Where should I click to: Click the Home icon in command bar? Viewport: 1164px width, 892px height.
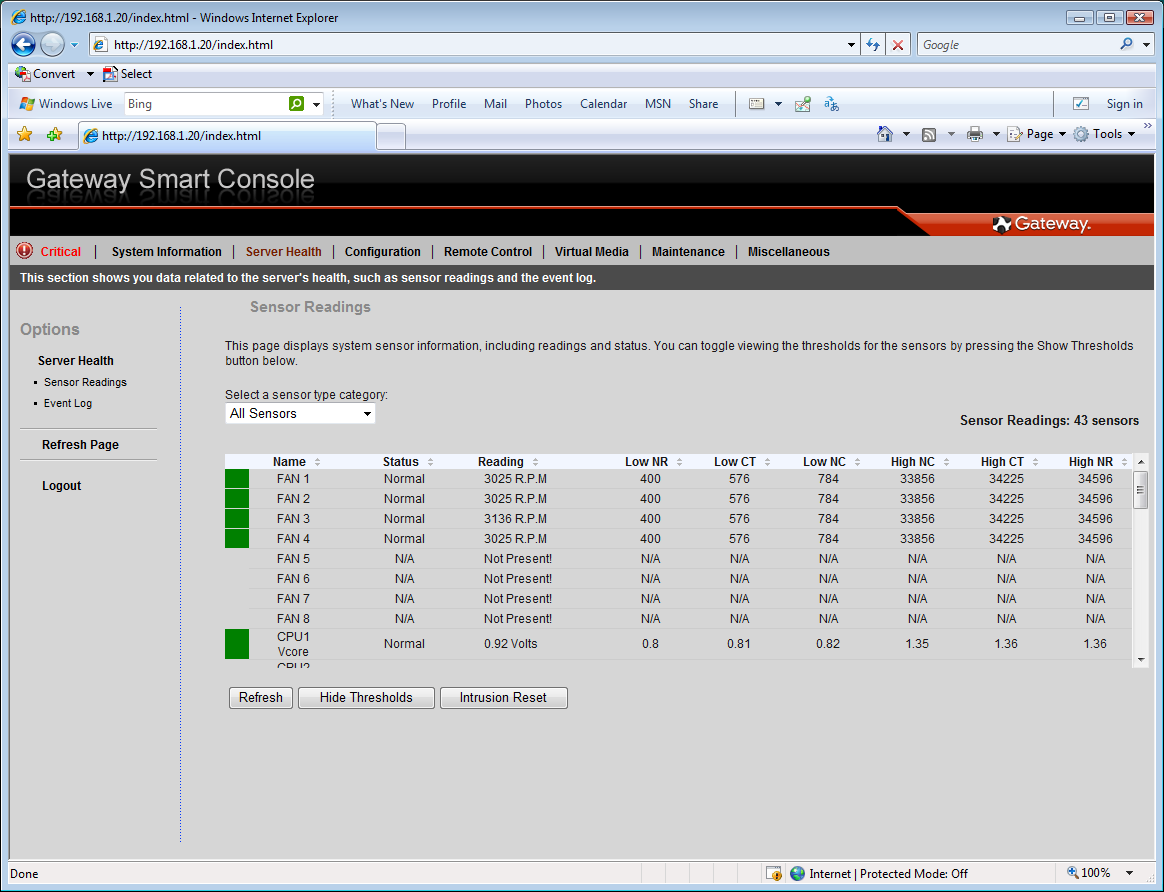pyautogui.click(x=885, y=134)
